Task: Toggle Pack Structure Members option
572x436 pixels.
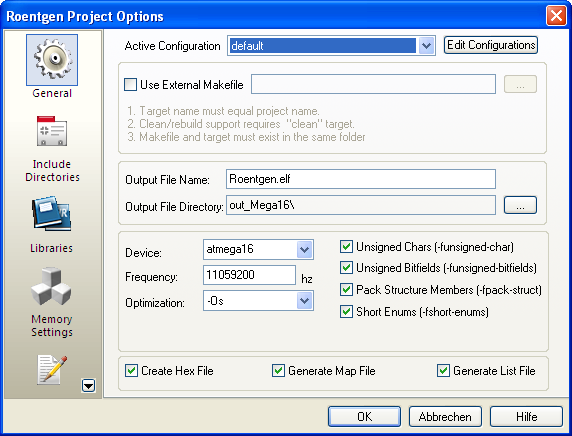Action: point(346,290)
